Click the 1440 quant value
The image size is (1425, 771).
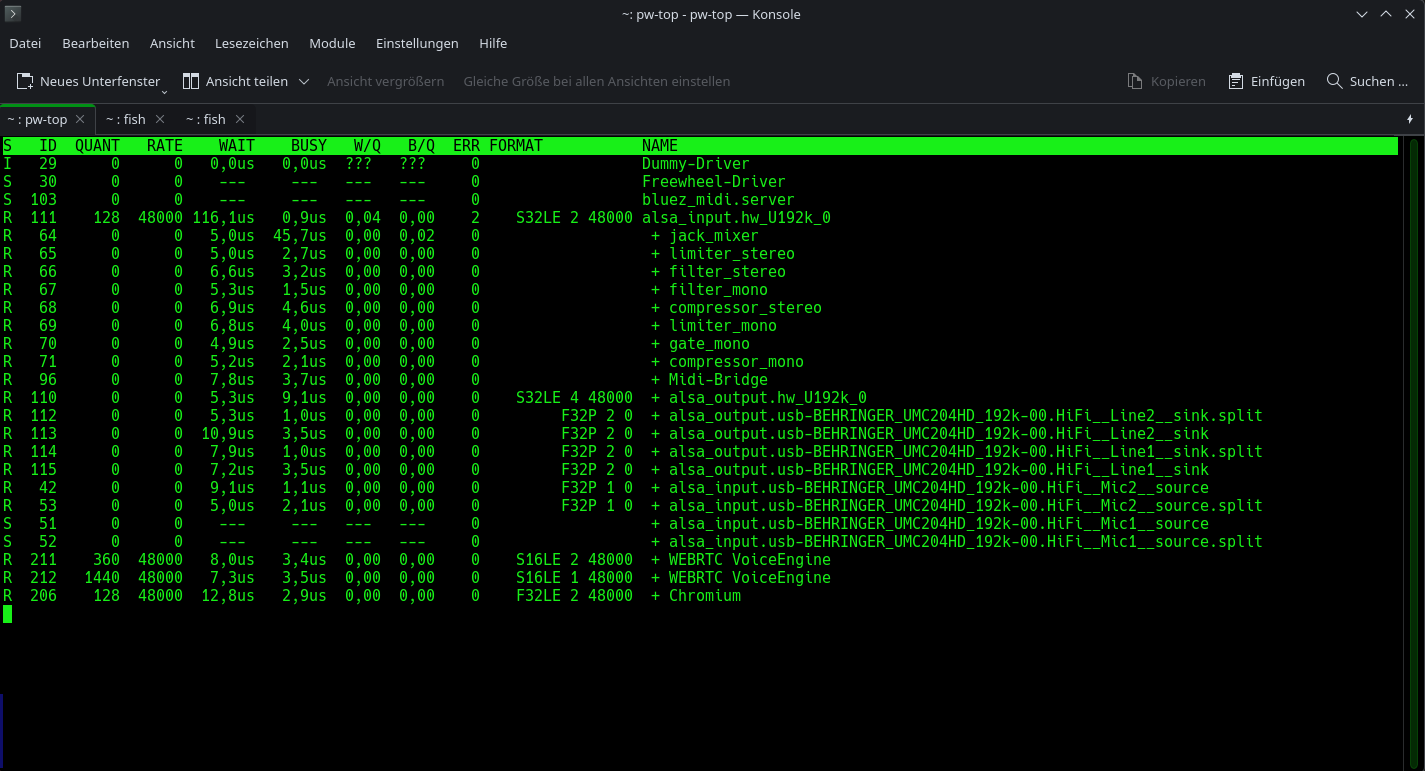pyautogui.click(x=102, y=578)
